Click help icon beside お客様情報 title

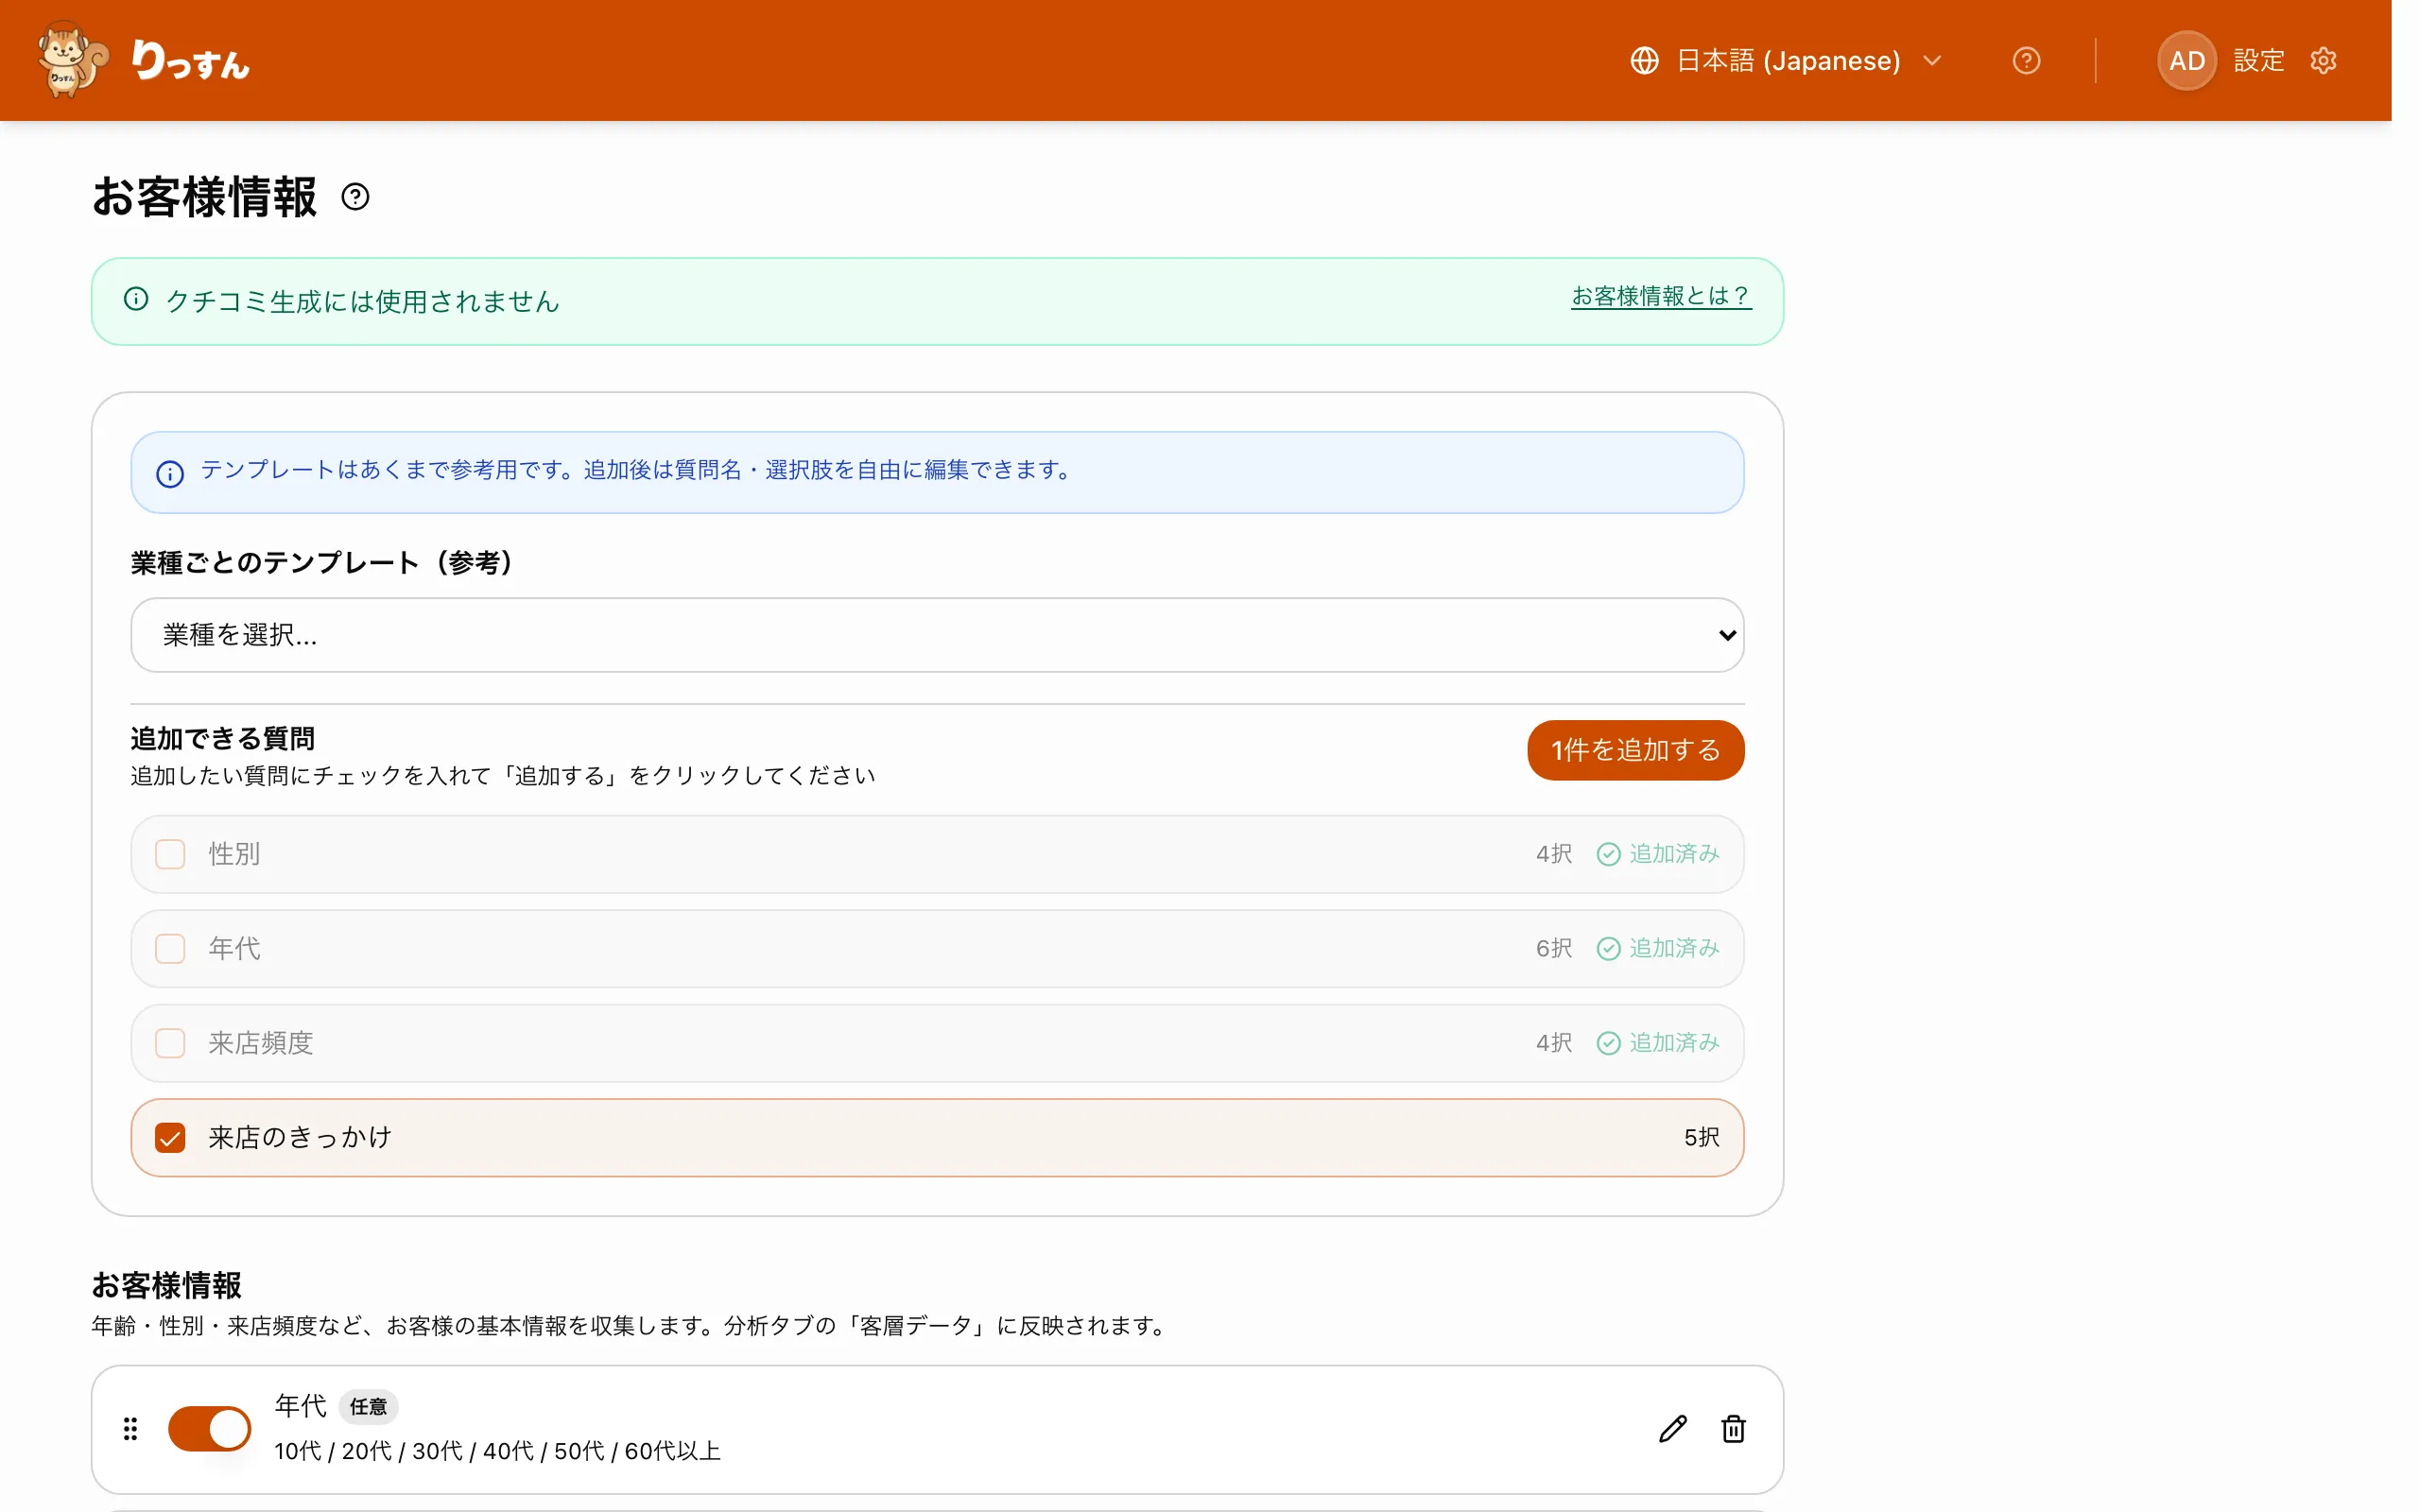pyautogui.click(x=355, y=197)
